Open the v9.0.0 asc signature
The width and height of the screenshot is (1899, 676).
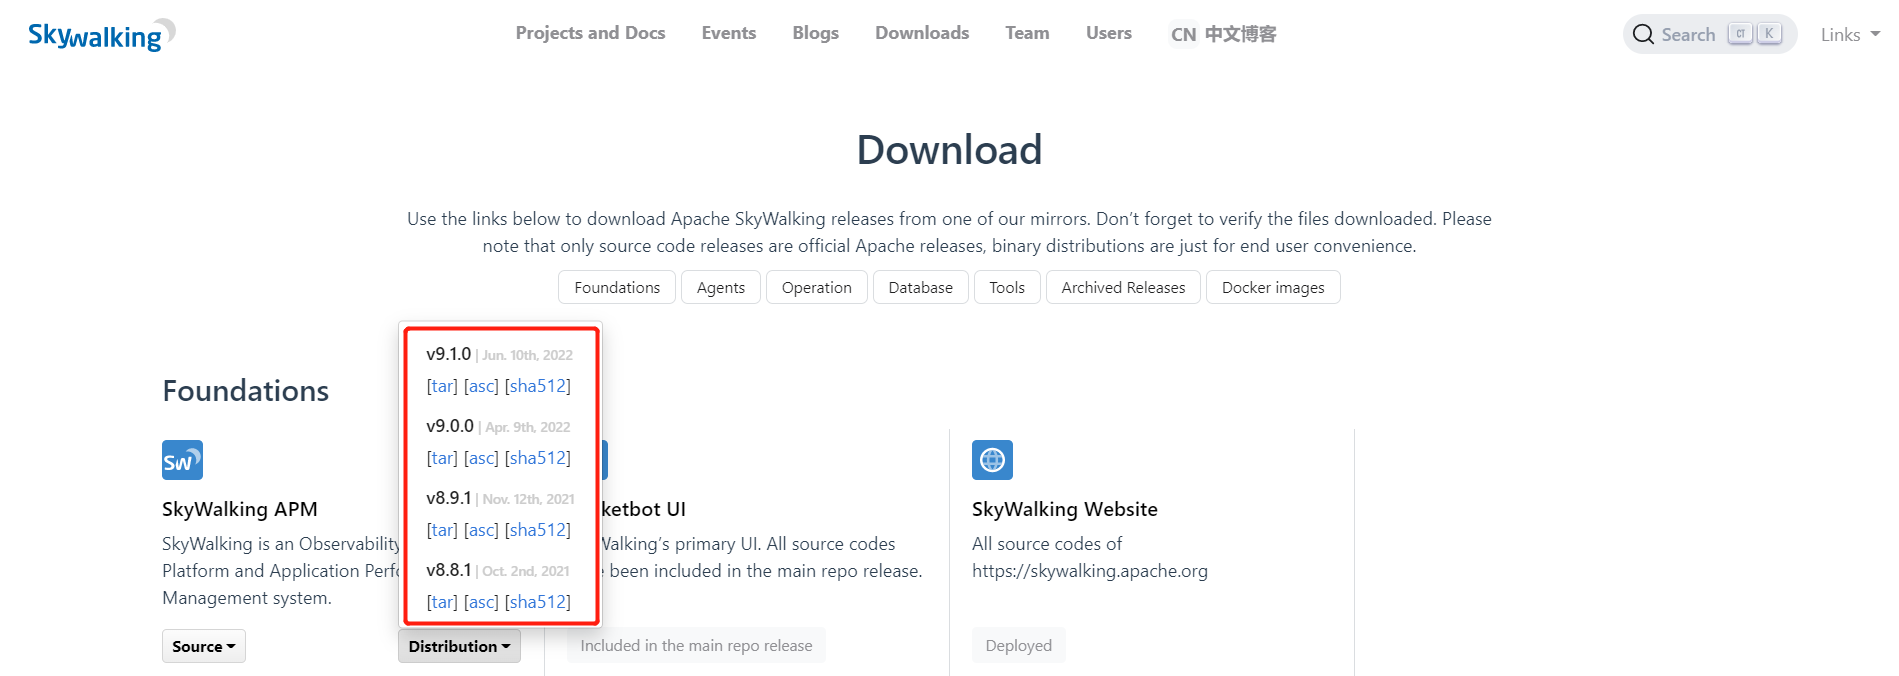[x=481, y=458]
